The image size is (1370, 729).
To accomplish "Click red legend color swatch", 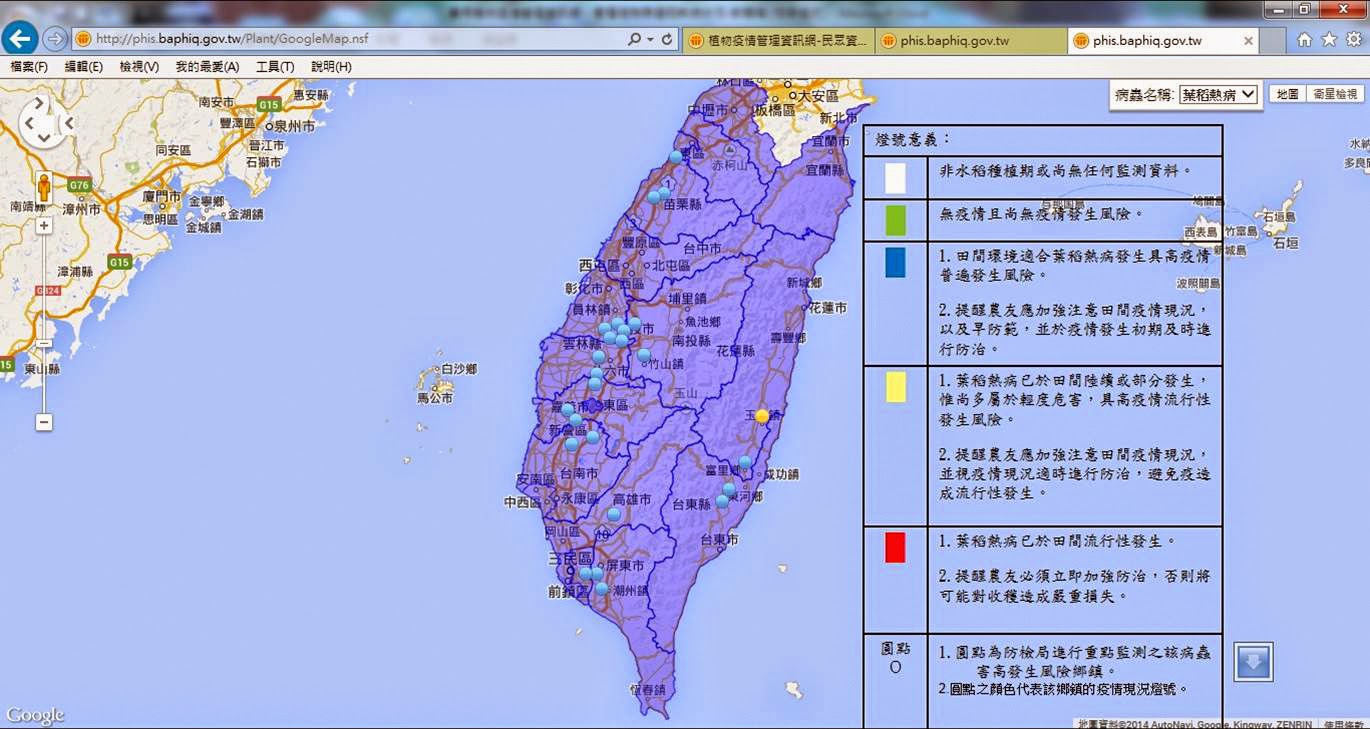I will click(x=895, y=547).
